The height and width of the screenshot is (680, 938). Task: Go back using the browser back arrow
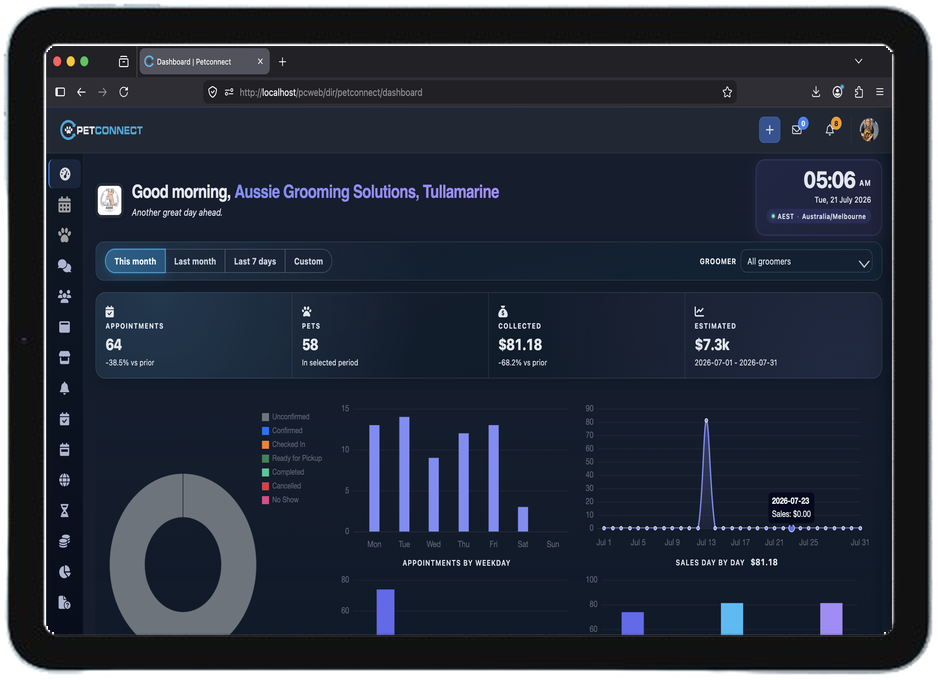point(81,92)
